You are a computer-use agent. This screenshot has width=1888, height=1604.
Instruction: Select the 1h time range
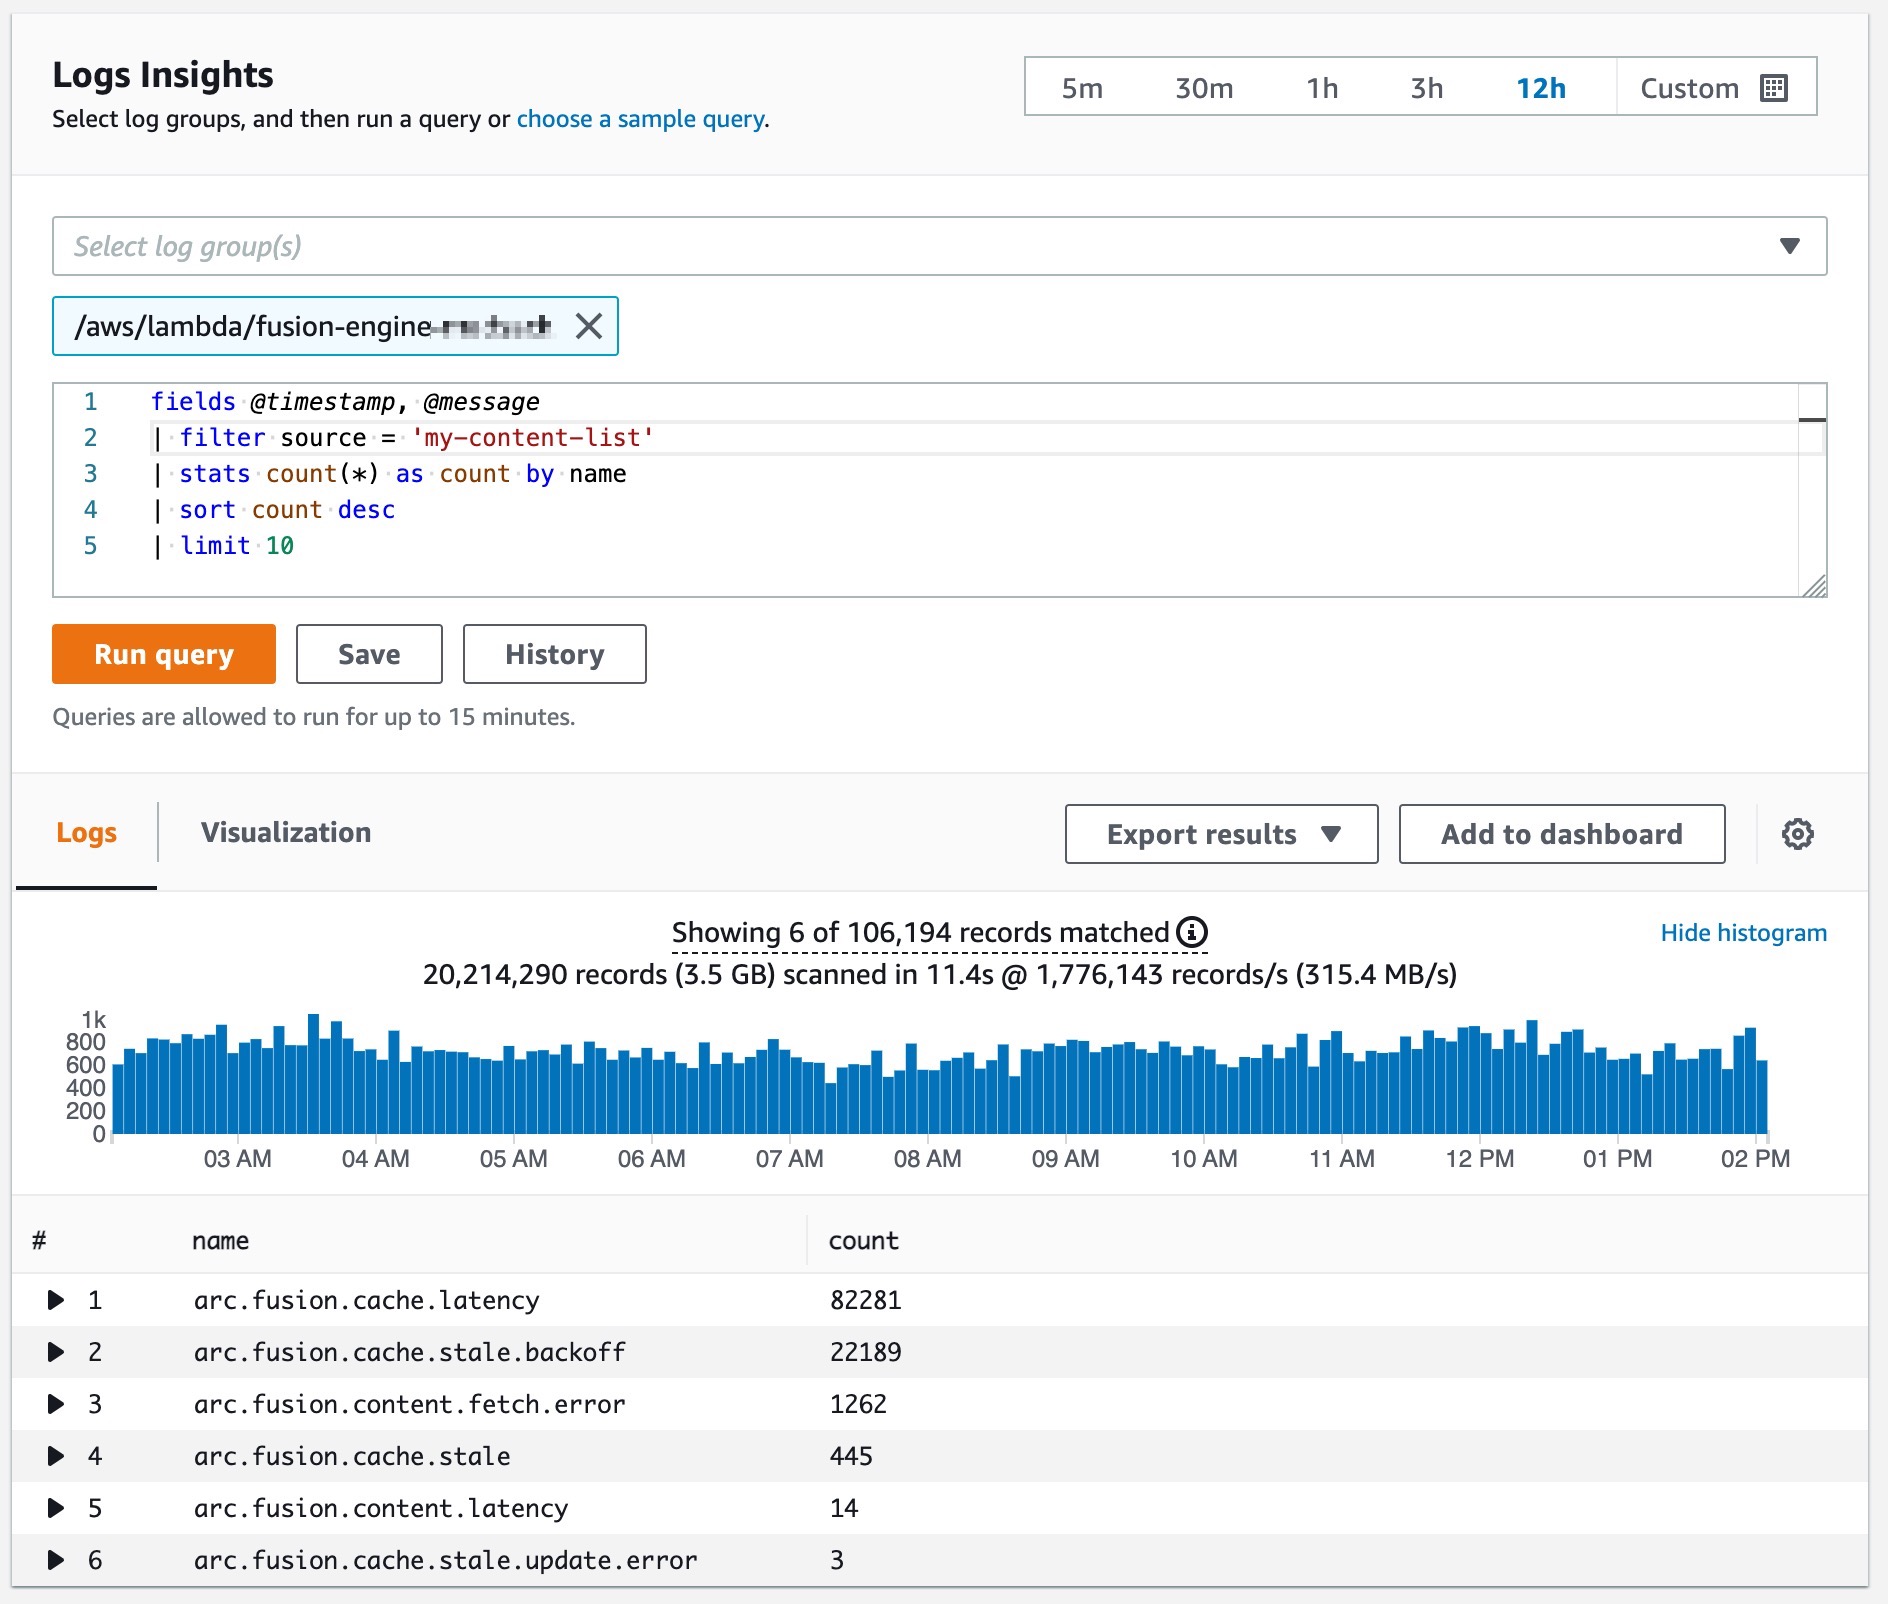1322,88
